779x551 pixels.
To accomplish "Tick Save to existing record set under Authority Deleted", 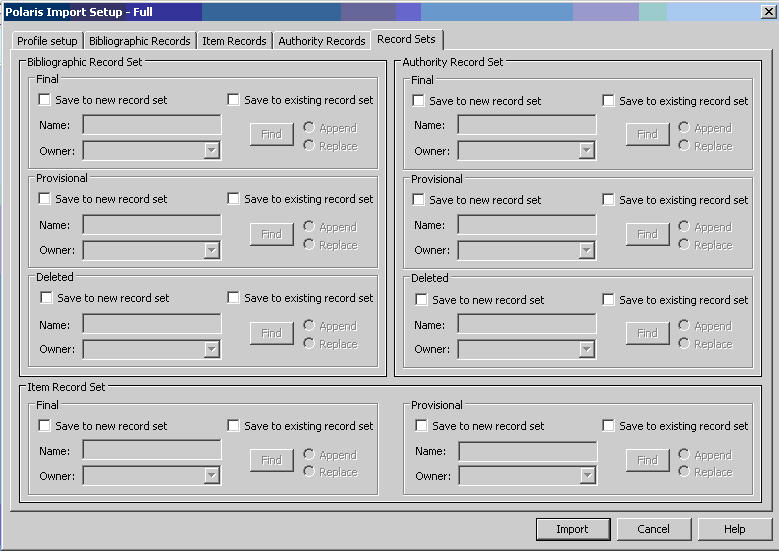I will [608, 299].
